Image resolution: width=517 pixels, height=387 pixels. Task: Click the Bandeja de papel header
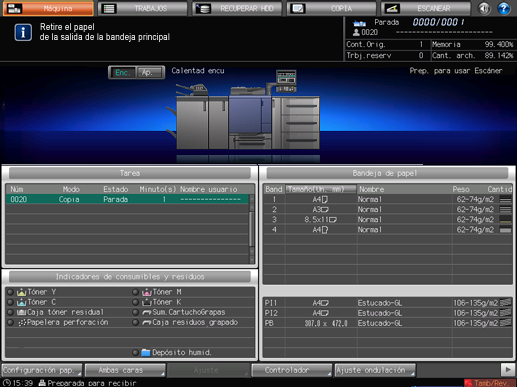click(x=387, y=173)
